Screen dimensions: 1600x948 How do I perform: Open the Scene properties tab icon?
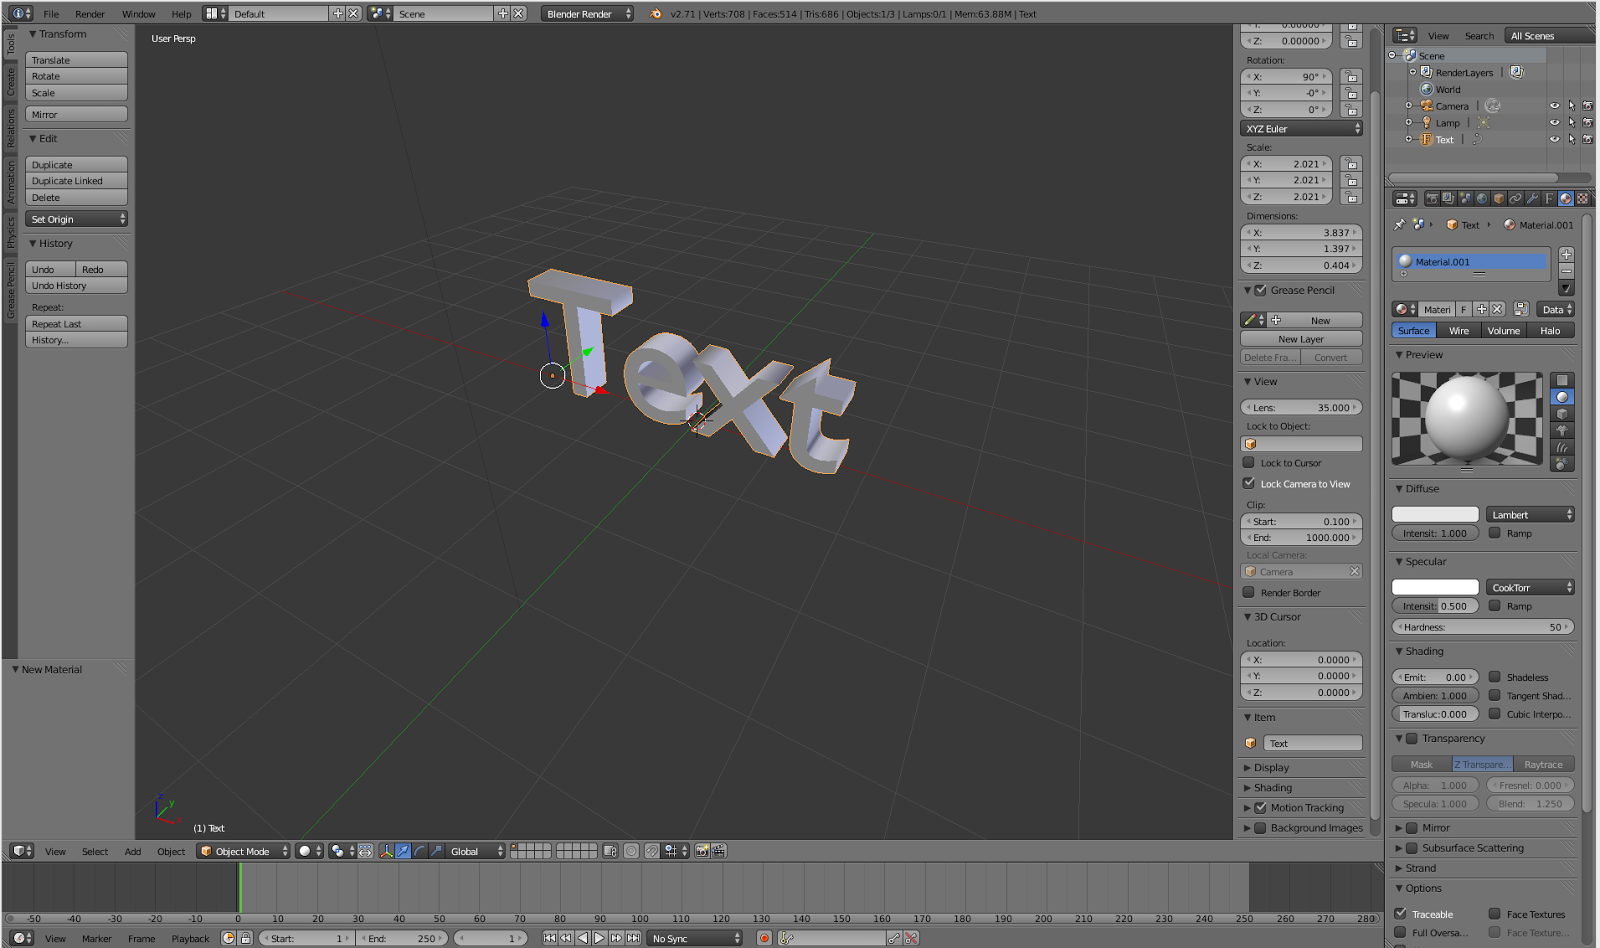pos(1465,198)
